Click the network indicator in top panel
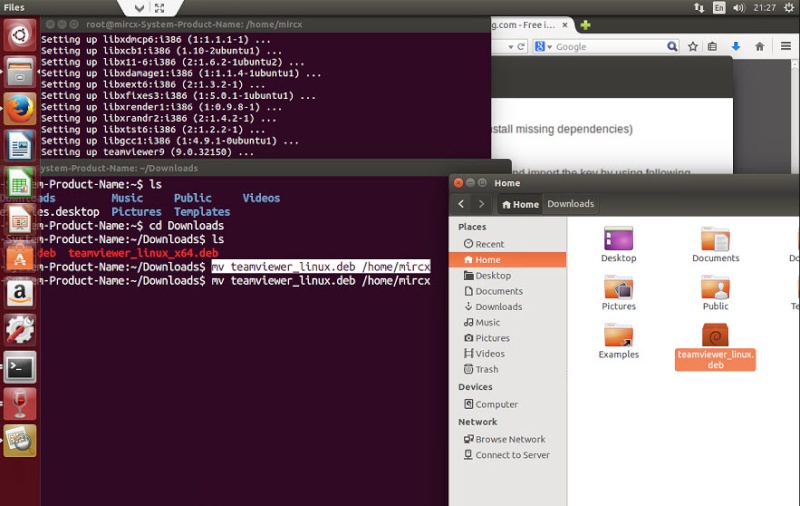 click(699, 7)
